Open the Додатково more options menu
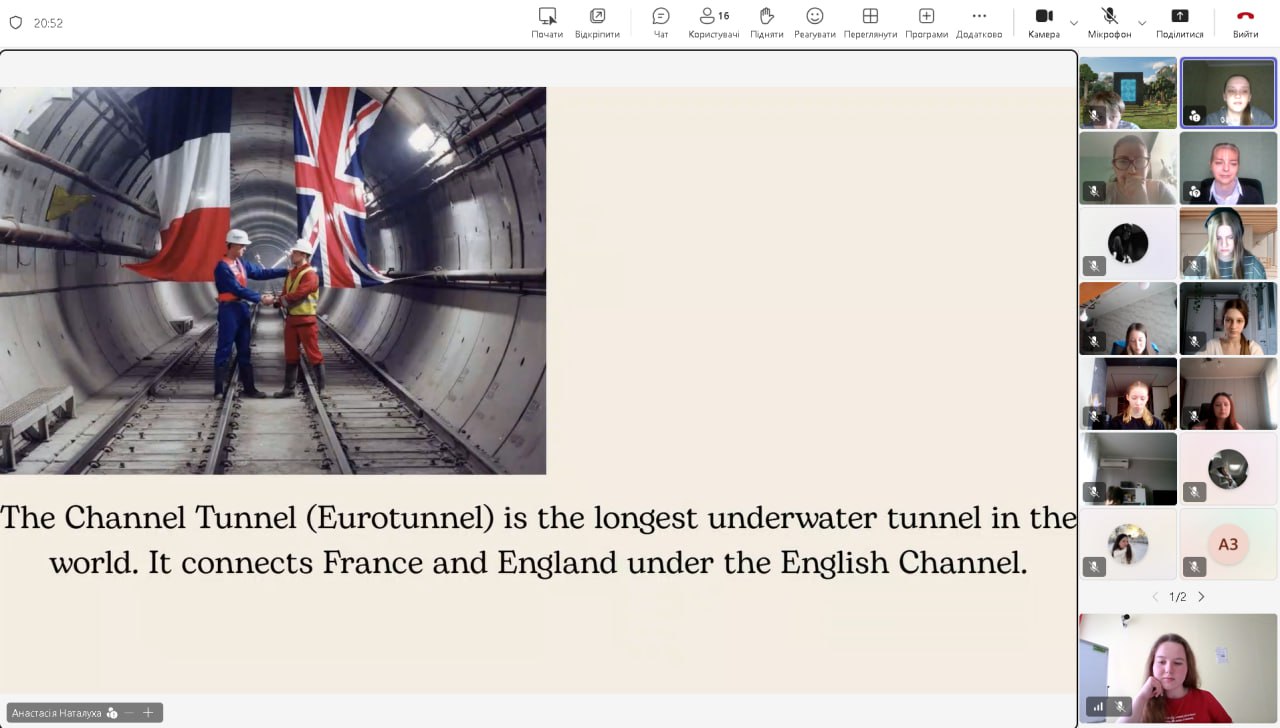The image size is (1280, 728). (x=978, y=22)
